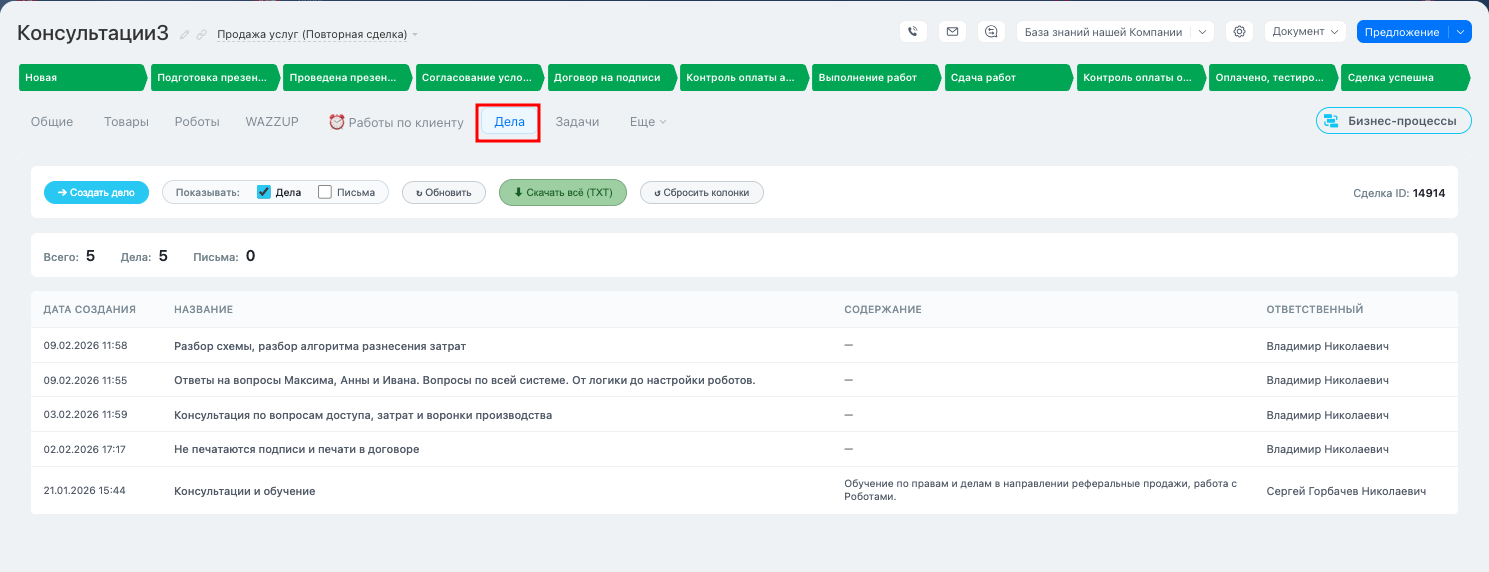Open the chat messages icon

[x=991, y=32]
